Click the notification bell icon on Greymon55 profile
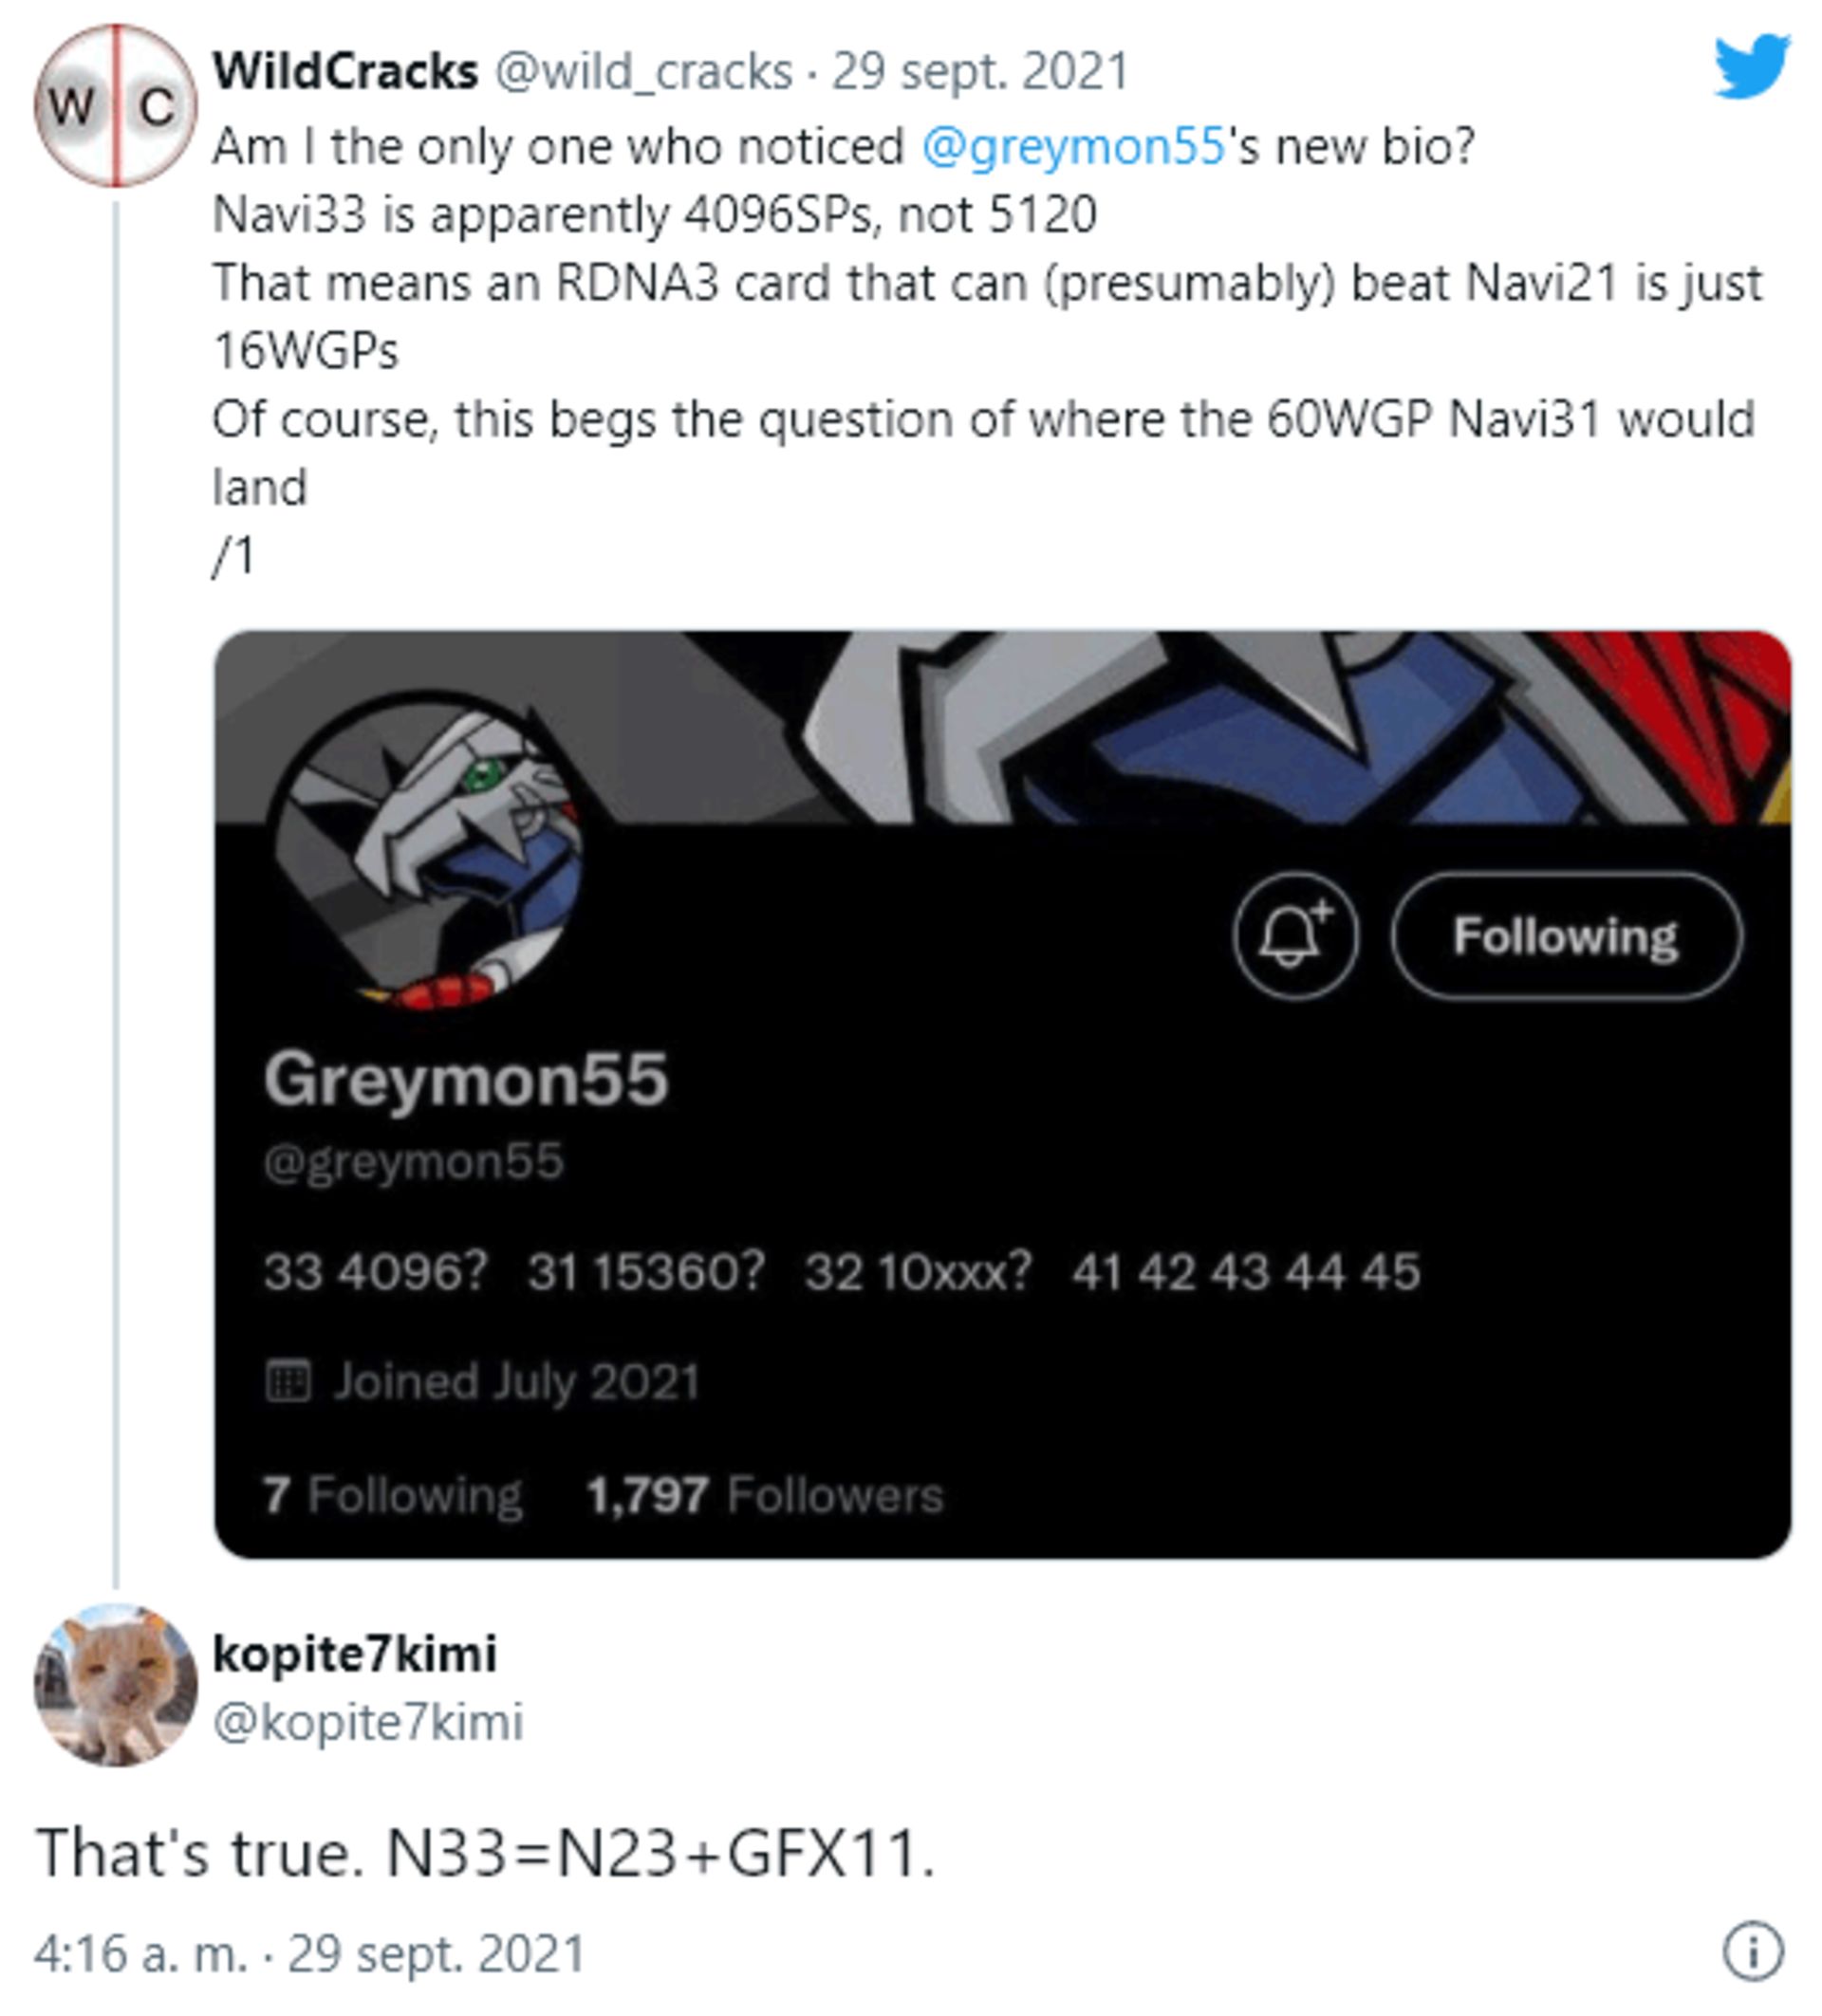1822x2016 pixels. [1295, 936]
